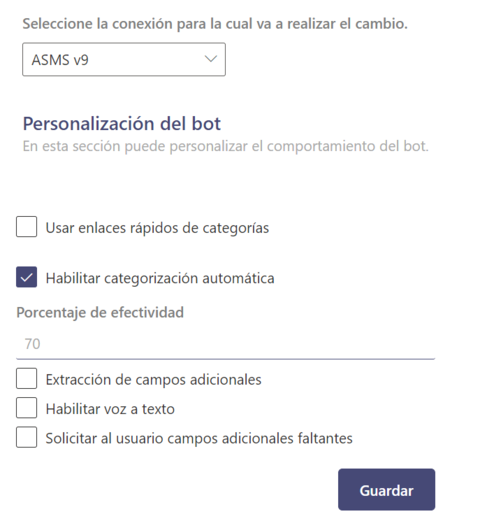Click the Seleccione la conexión instruction text
Viewport: 480px width, 528px height.
tap(215, 24)
